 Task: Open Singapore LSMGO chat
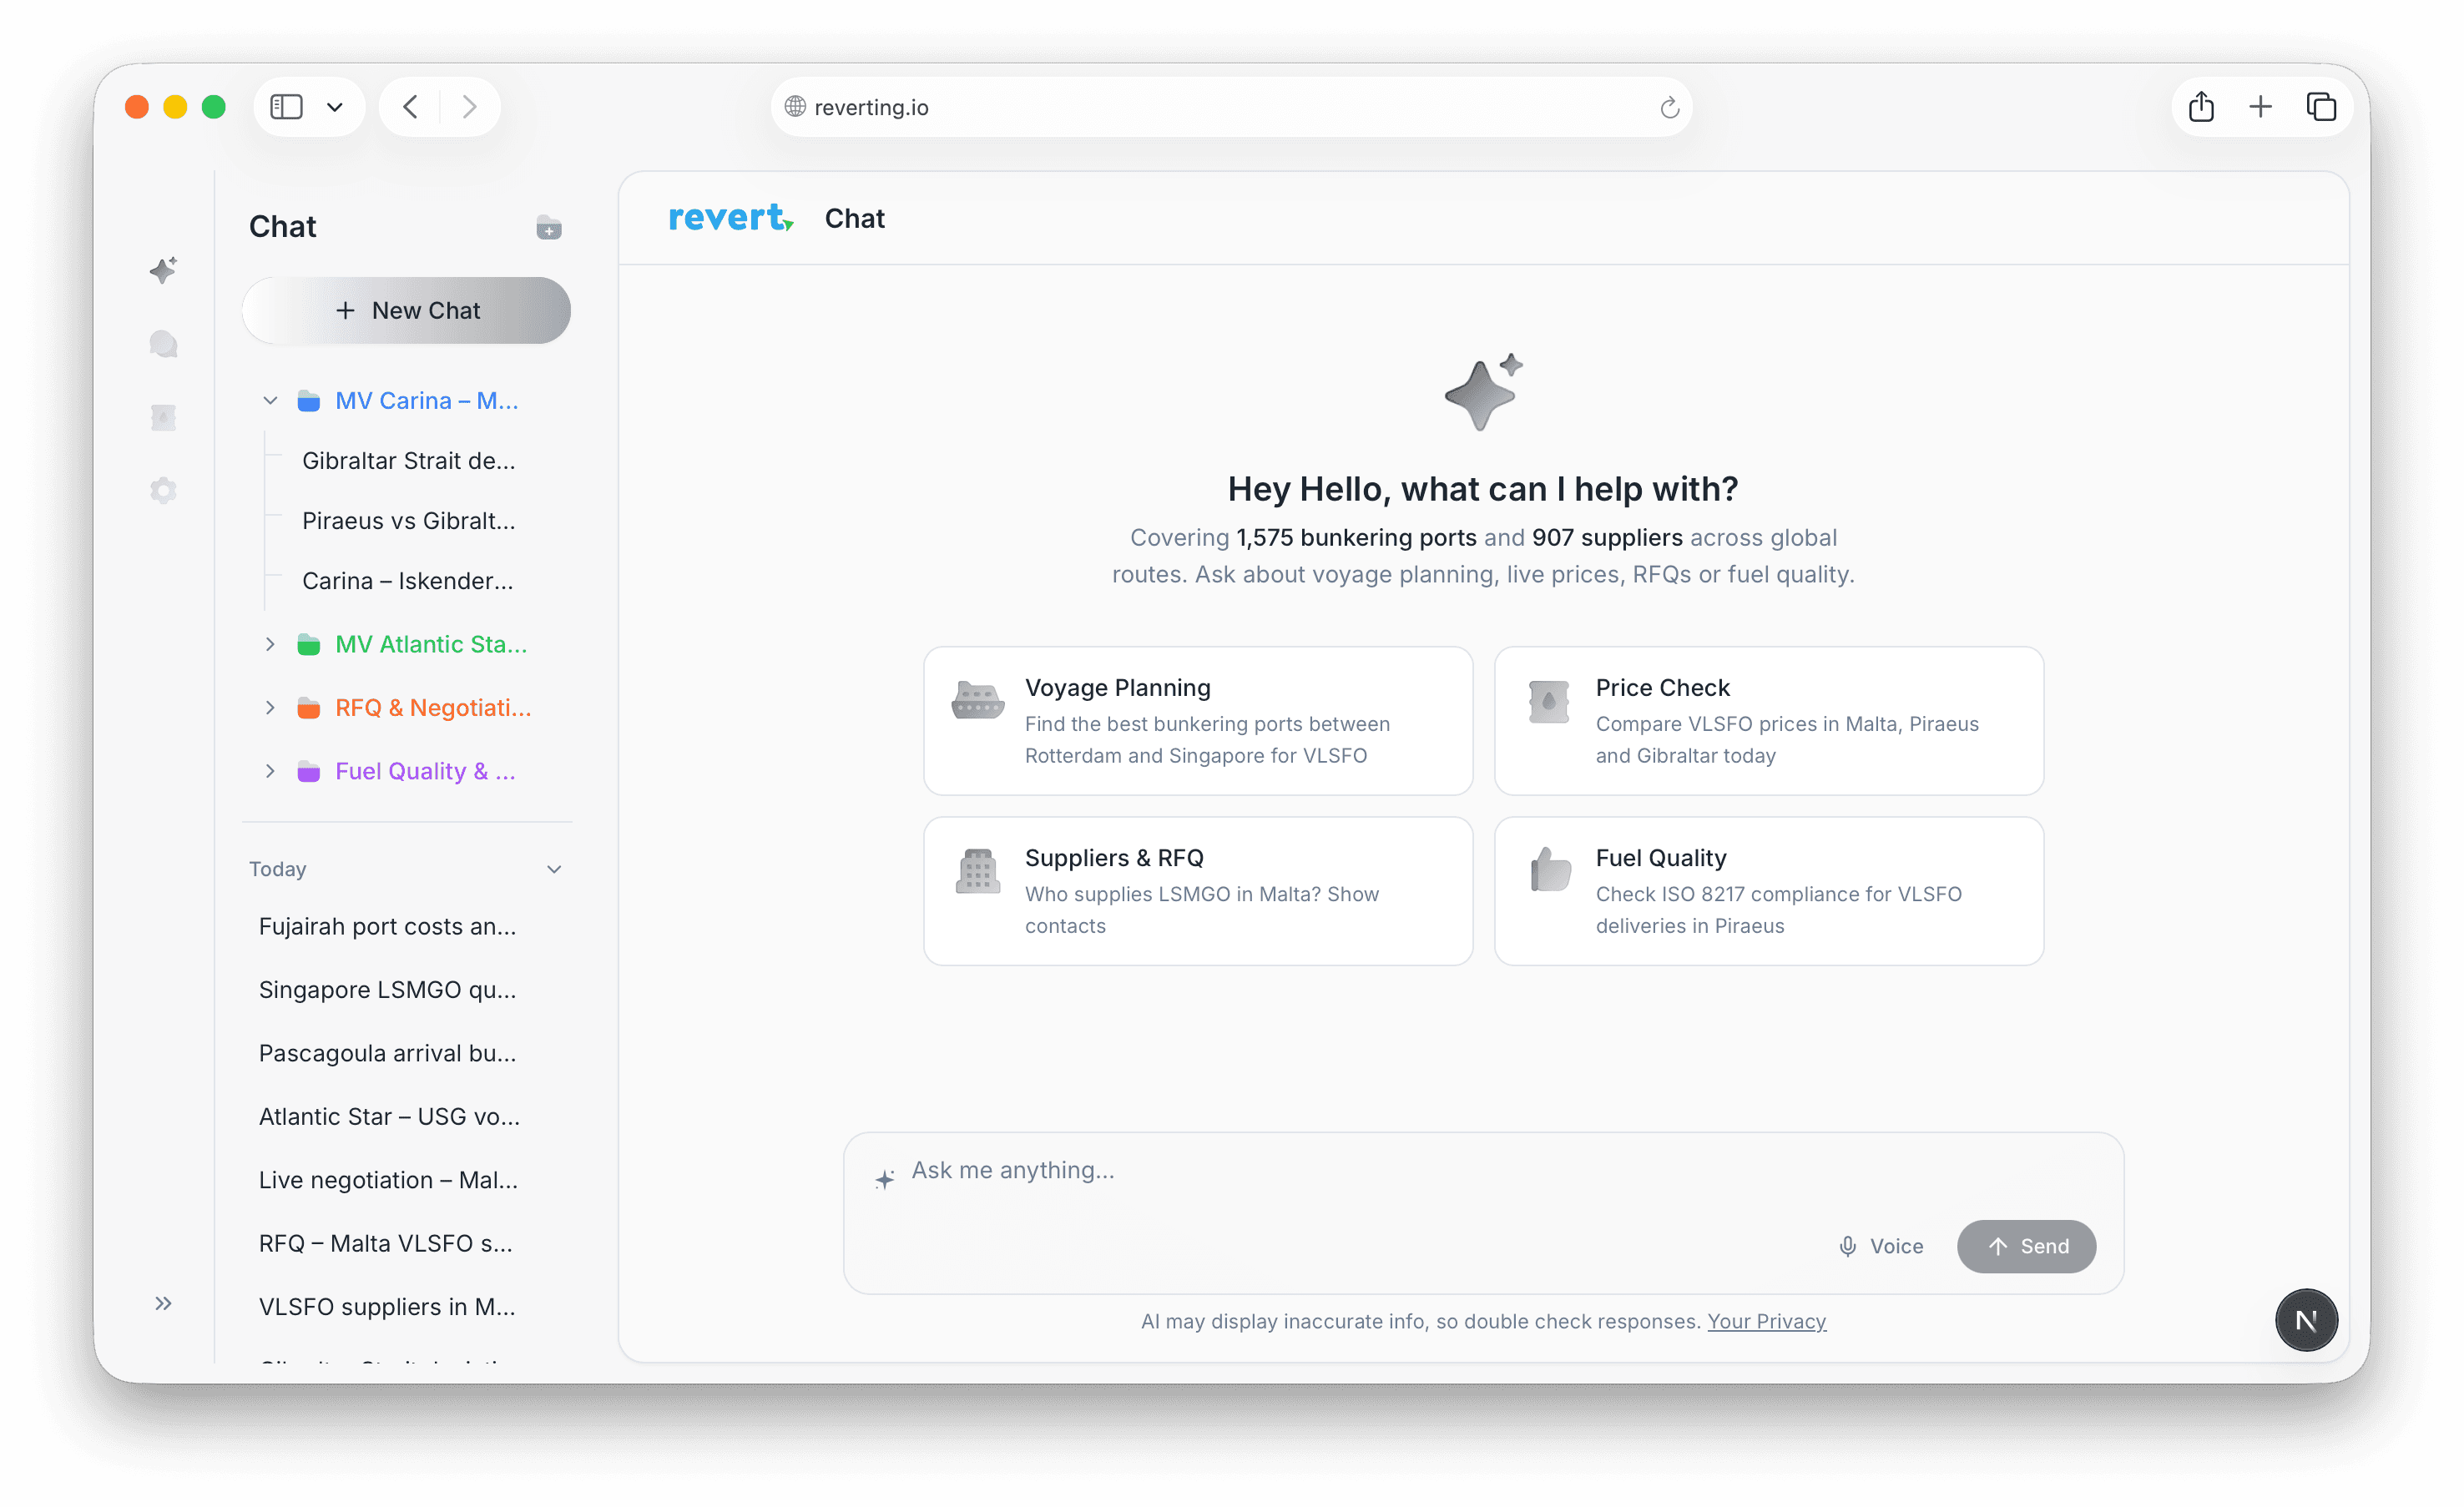click(x=388, y=990)
